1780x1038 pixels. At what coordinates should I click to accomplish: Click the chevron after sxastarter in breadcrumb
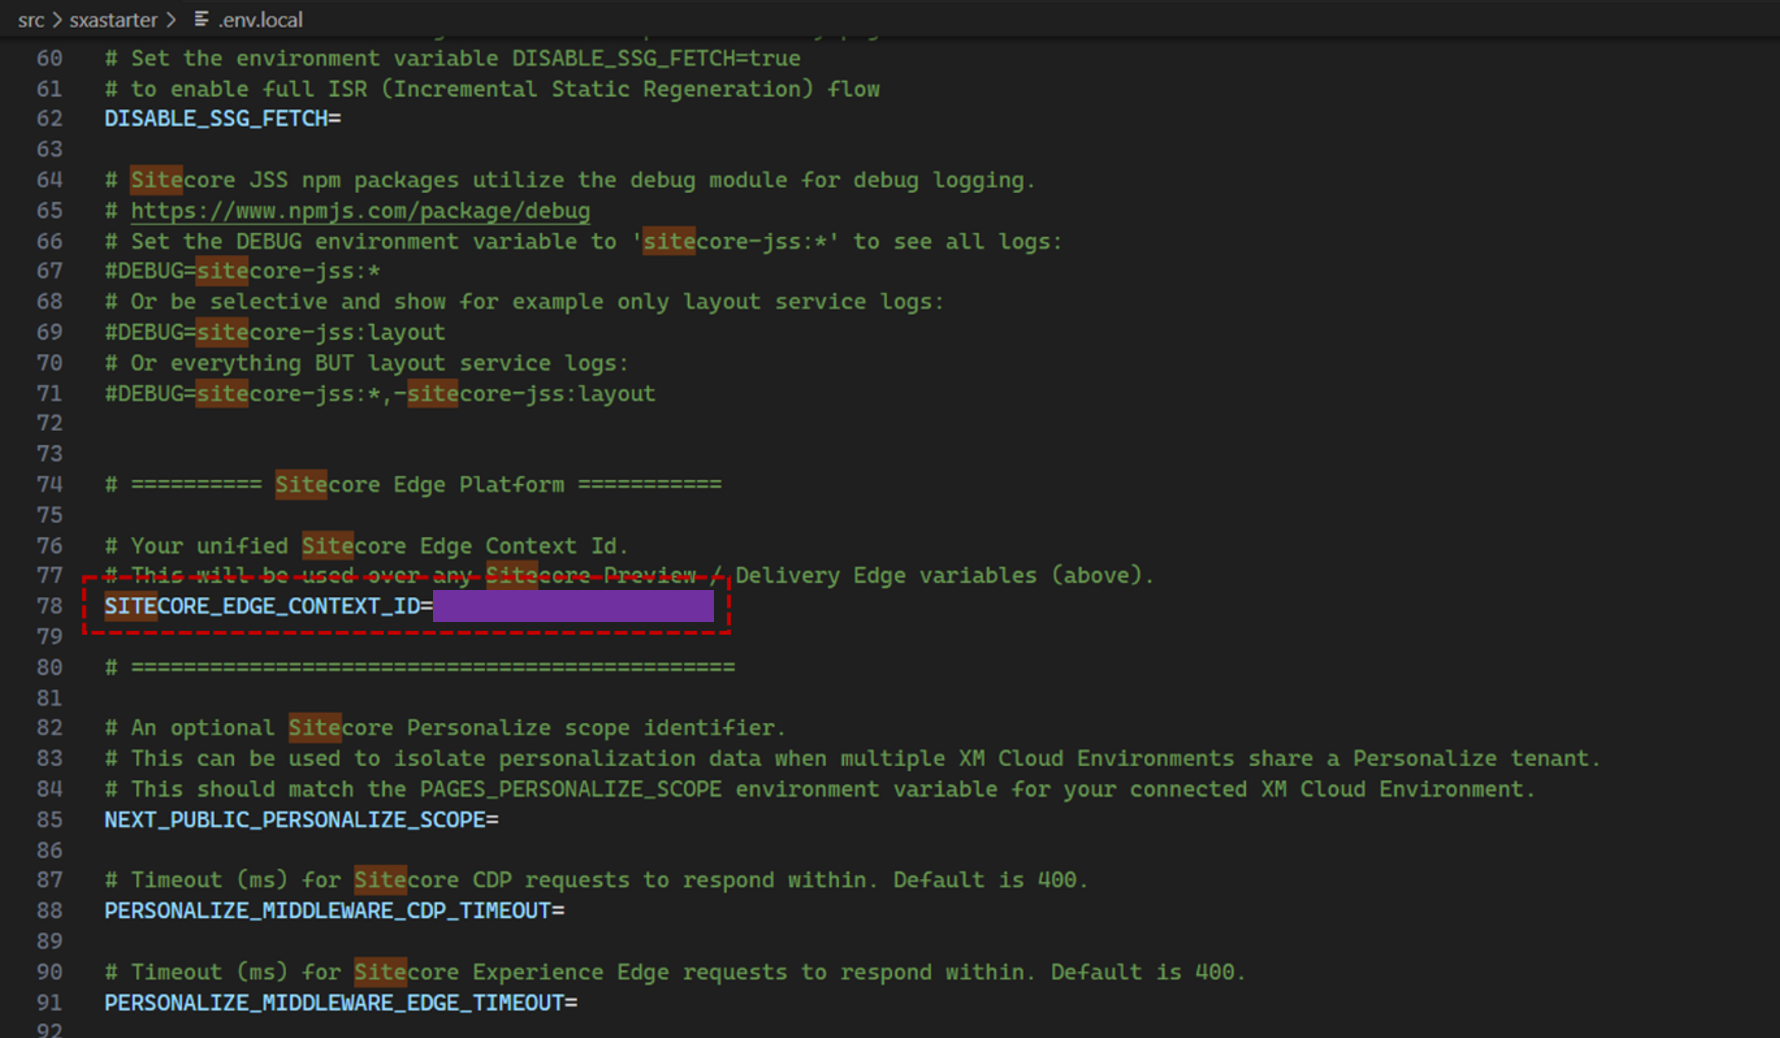pos(172,19)
